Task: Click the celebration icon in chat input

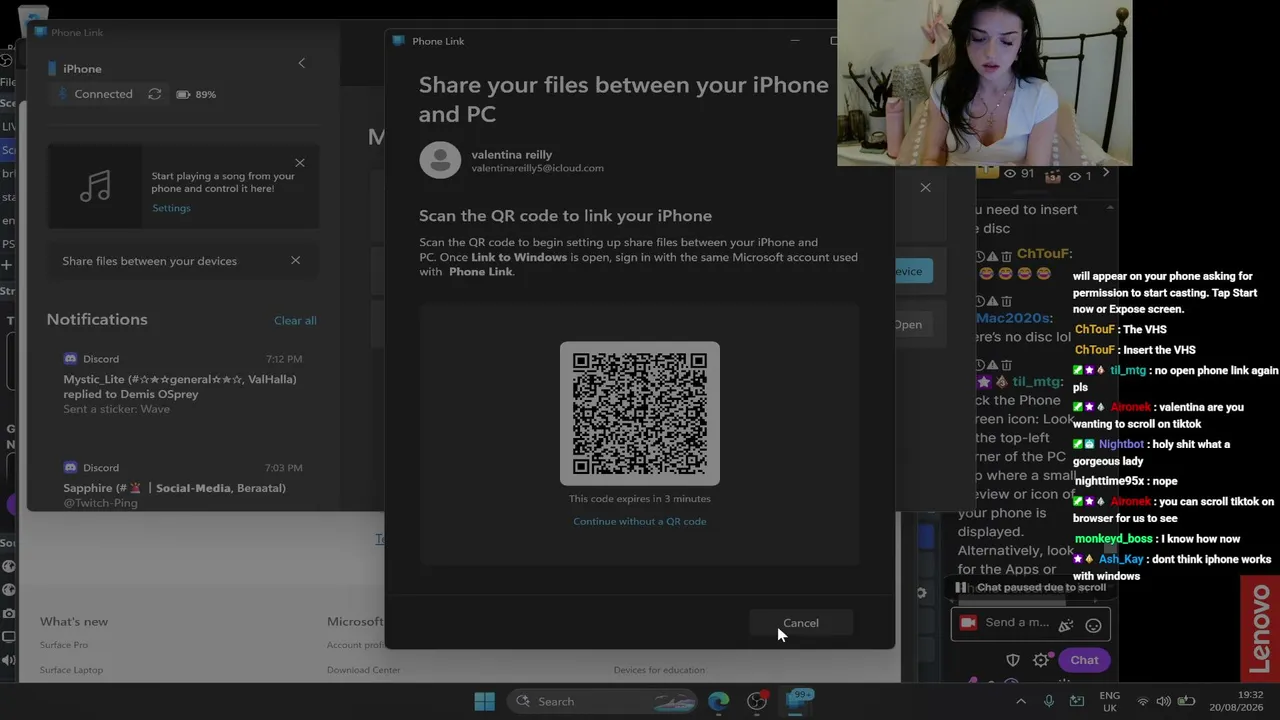Action: [x=1066, y=625]
